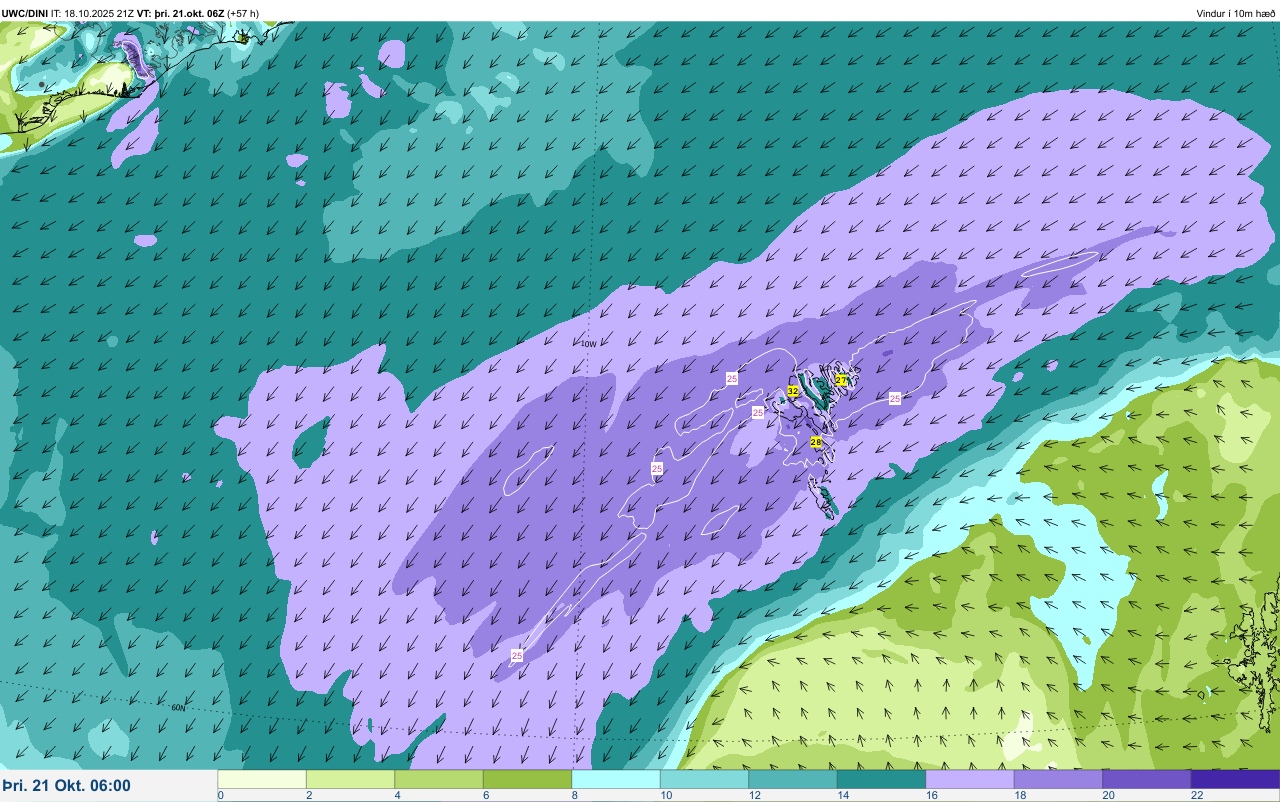Click legend scale value 18

click(1018, 796)
